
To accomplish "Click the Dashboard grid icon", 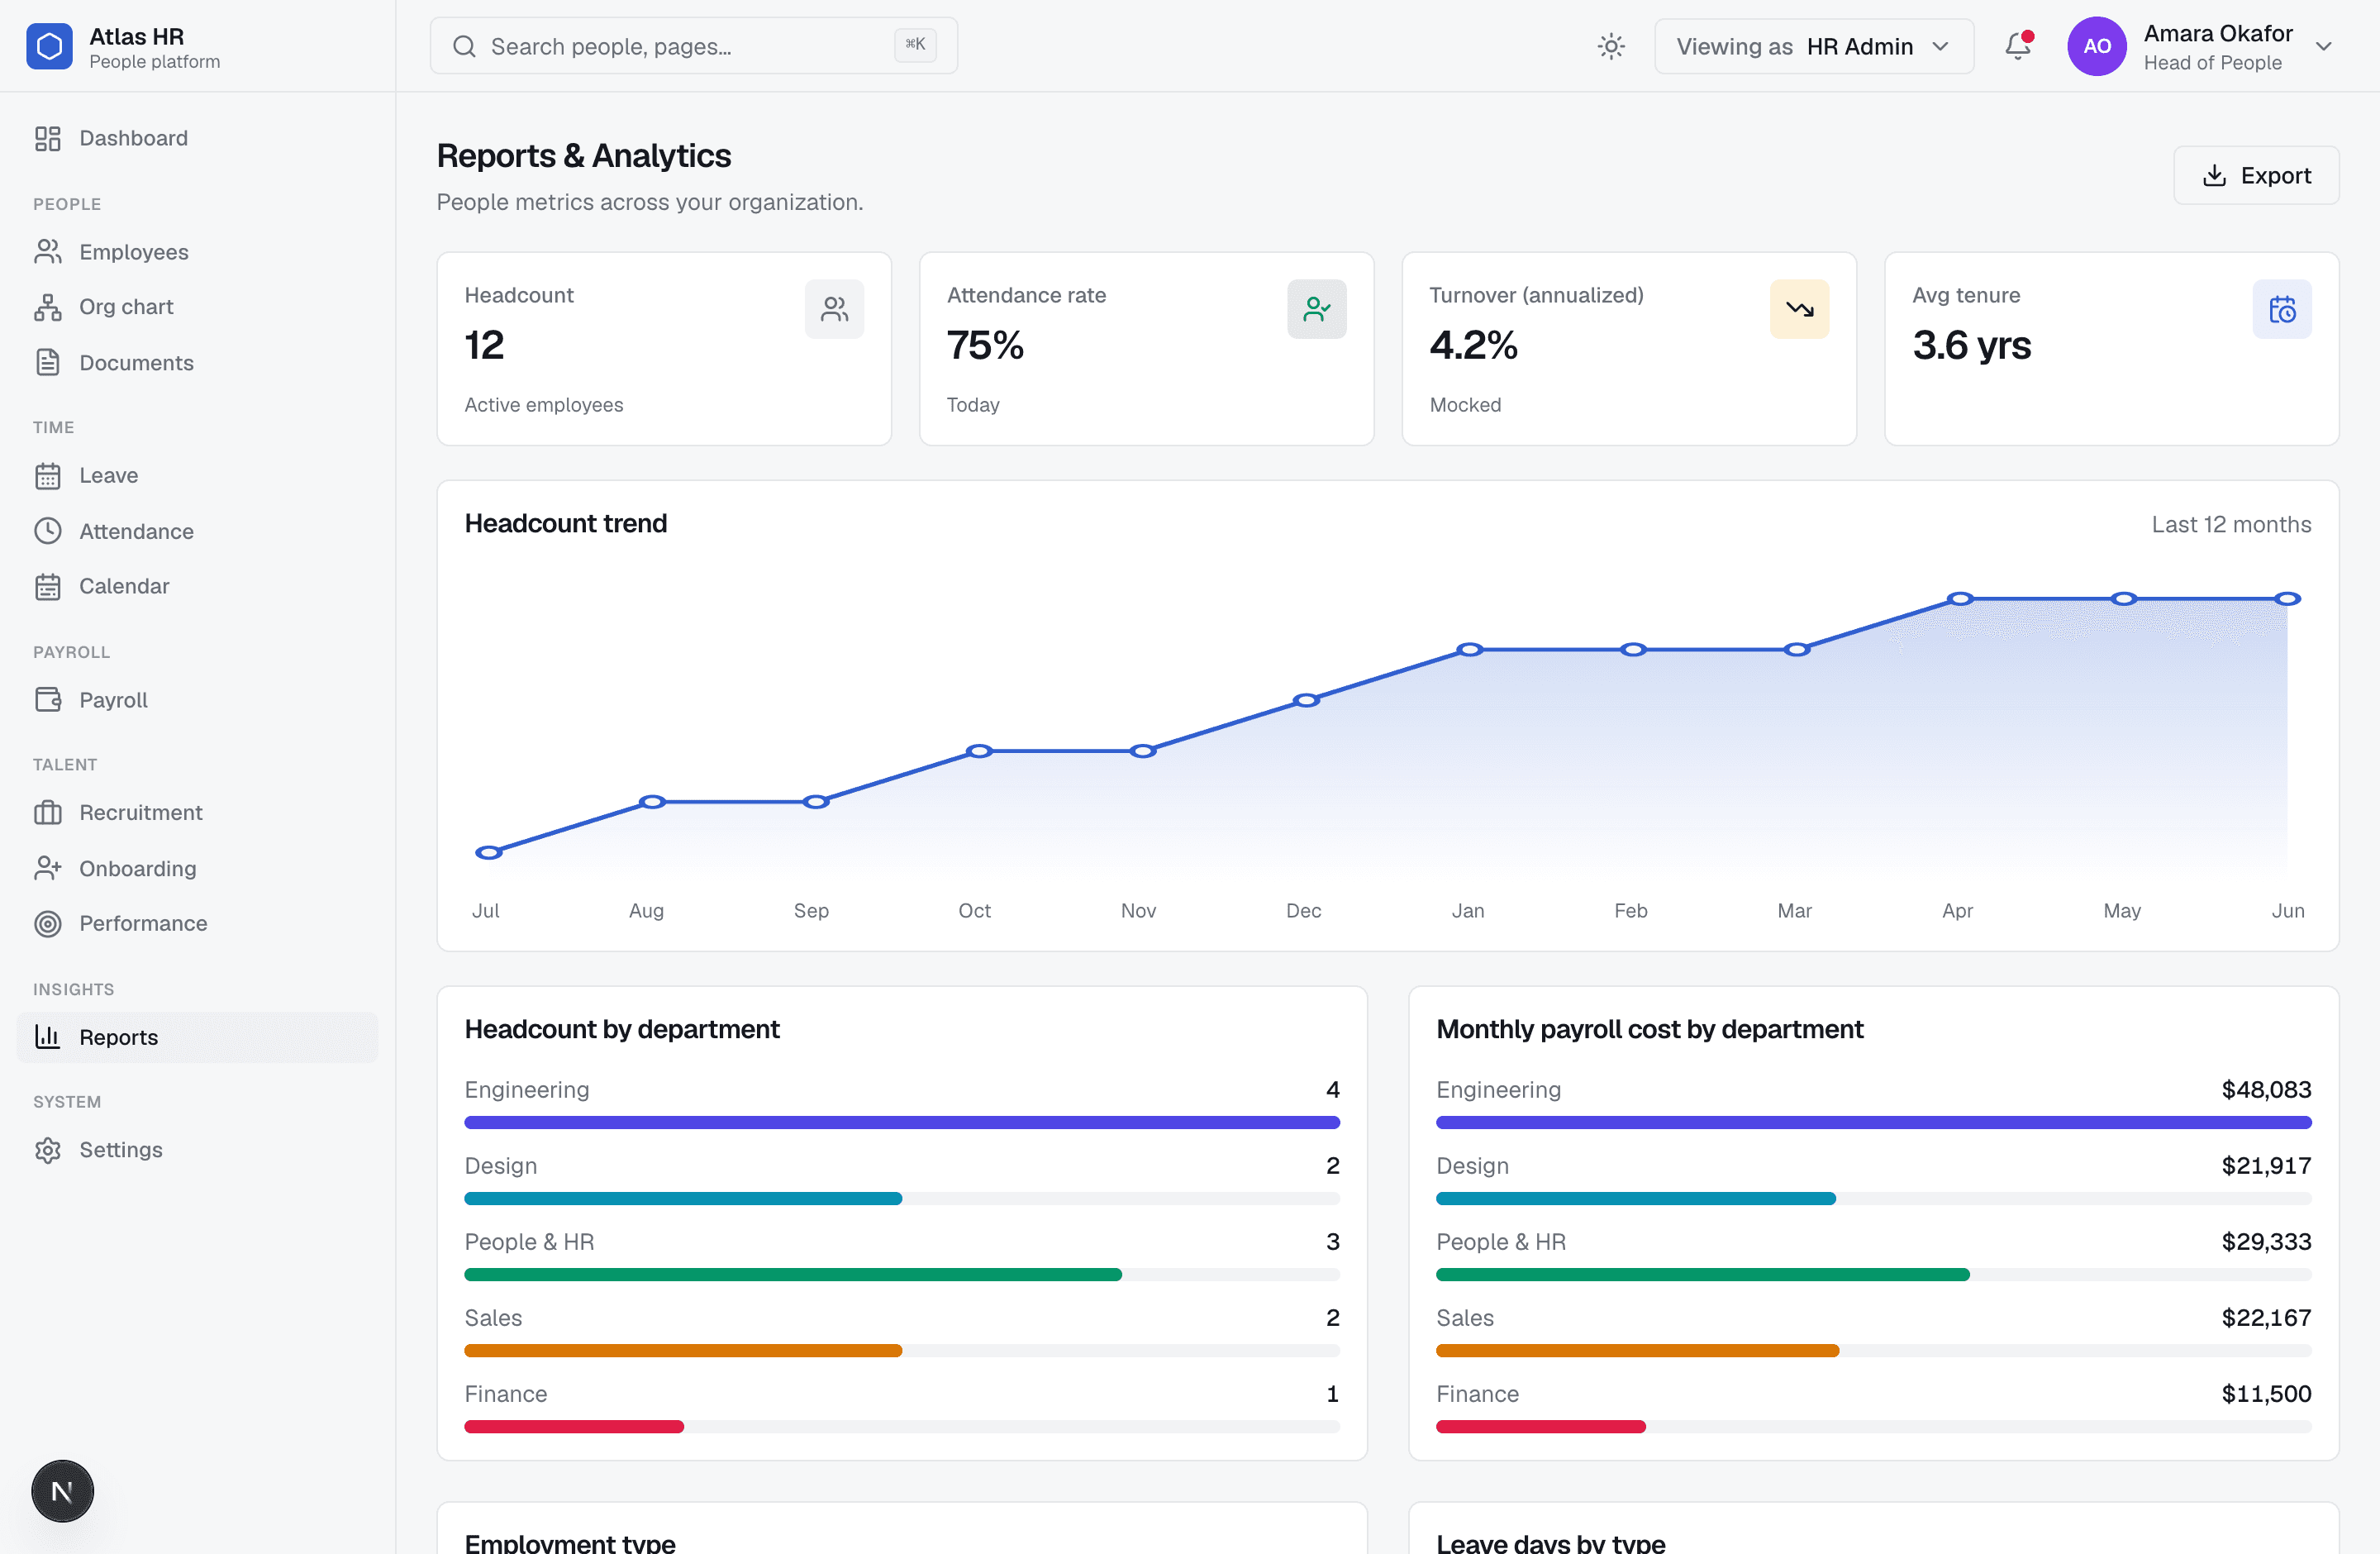I will [x=48, y=138].
